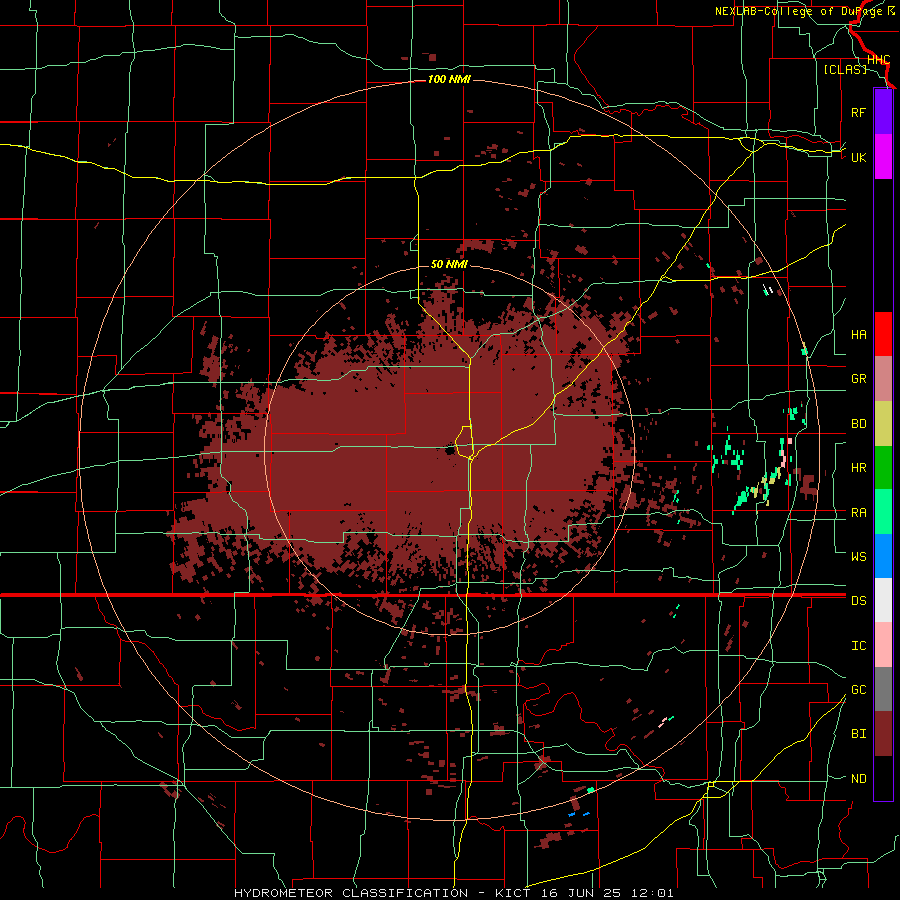This screenshot has width=900, height=900.
Task: Click the HHC product label
Action: [x=878, y=60]
